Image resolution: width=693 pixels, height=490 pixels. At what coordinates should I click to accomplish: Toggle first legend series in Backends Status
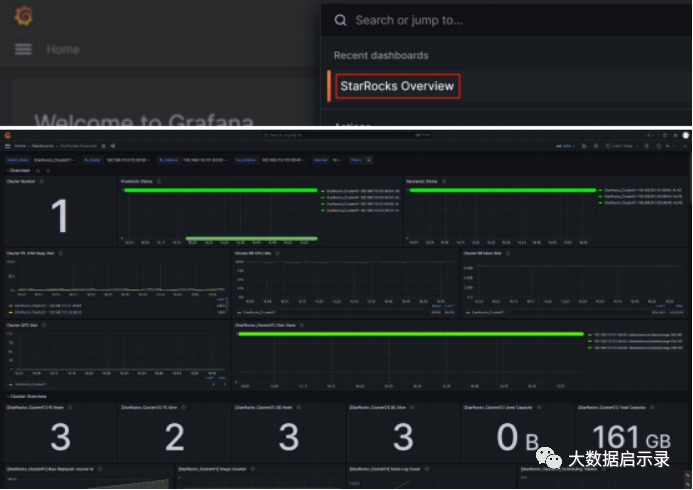point(640,190)
